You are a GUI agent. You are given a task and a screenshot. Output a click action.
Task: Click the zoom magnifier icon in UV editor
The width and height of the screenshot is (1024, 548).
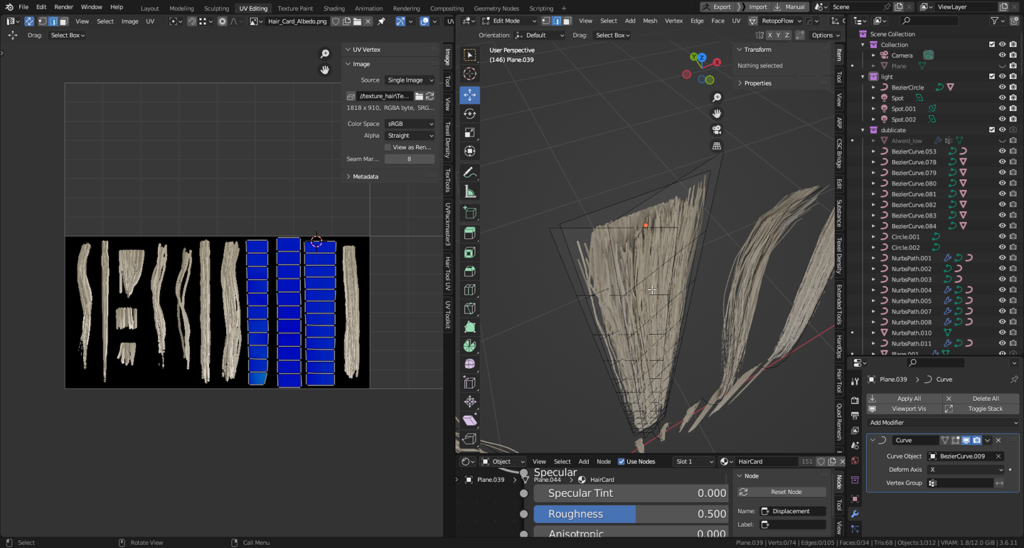coord(325,54)
